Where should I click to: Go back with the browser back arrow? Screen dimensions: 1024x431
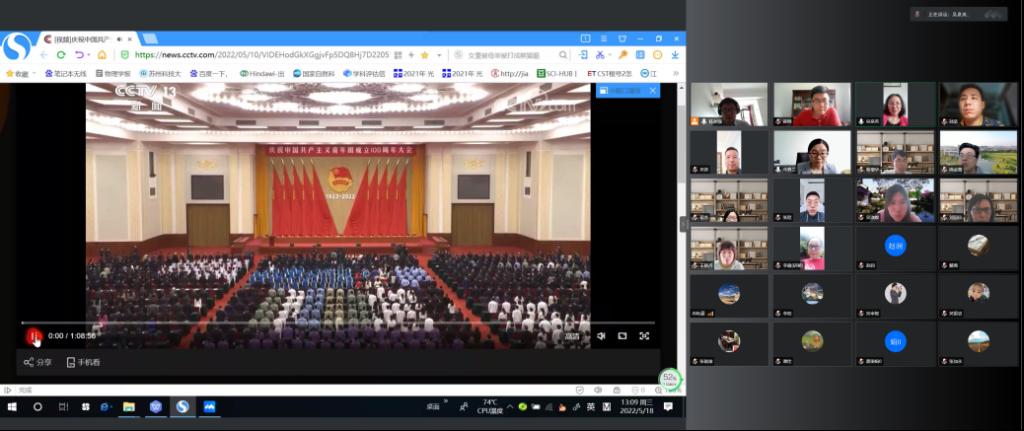(44, 55)
